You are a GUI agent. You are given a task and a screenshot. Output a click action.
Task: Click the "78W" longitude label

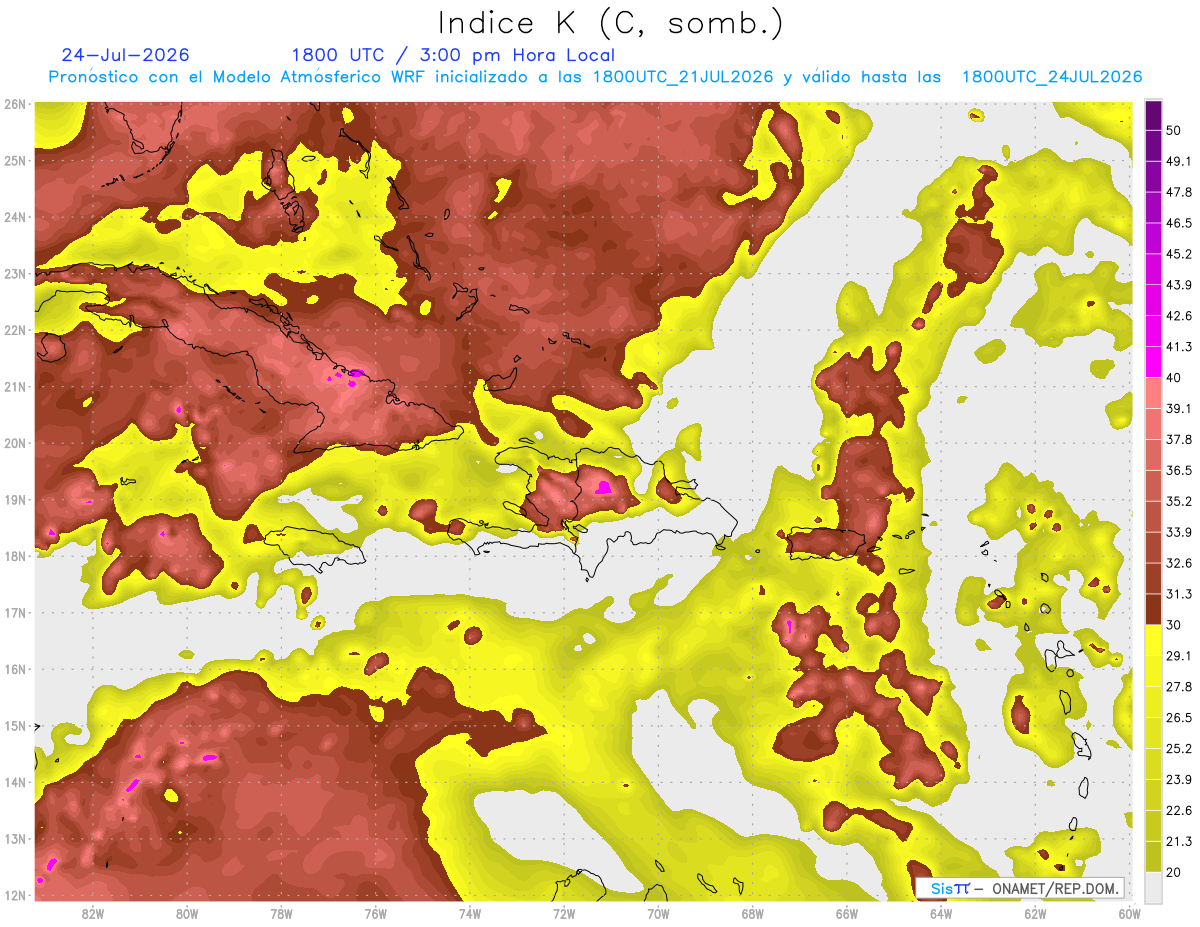[x=281, y=913]
